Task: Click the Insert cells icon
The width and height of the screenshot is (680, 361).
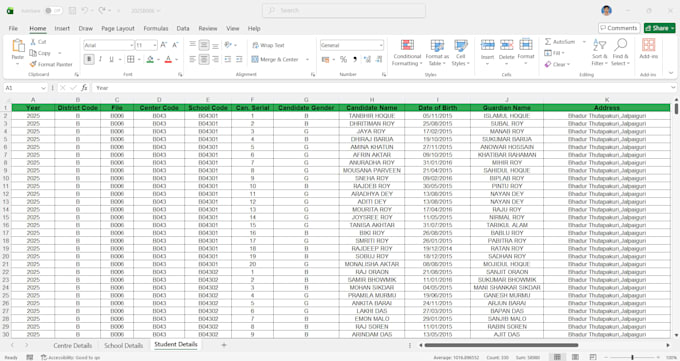Action: coord(487,45)
